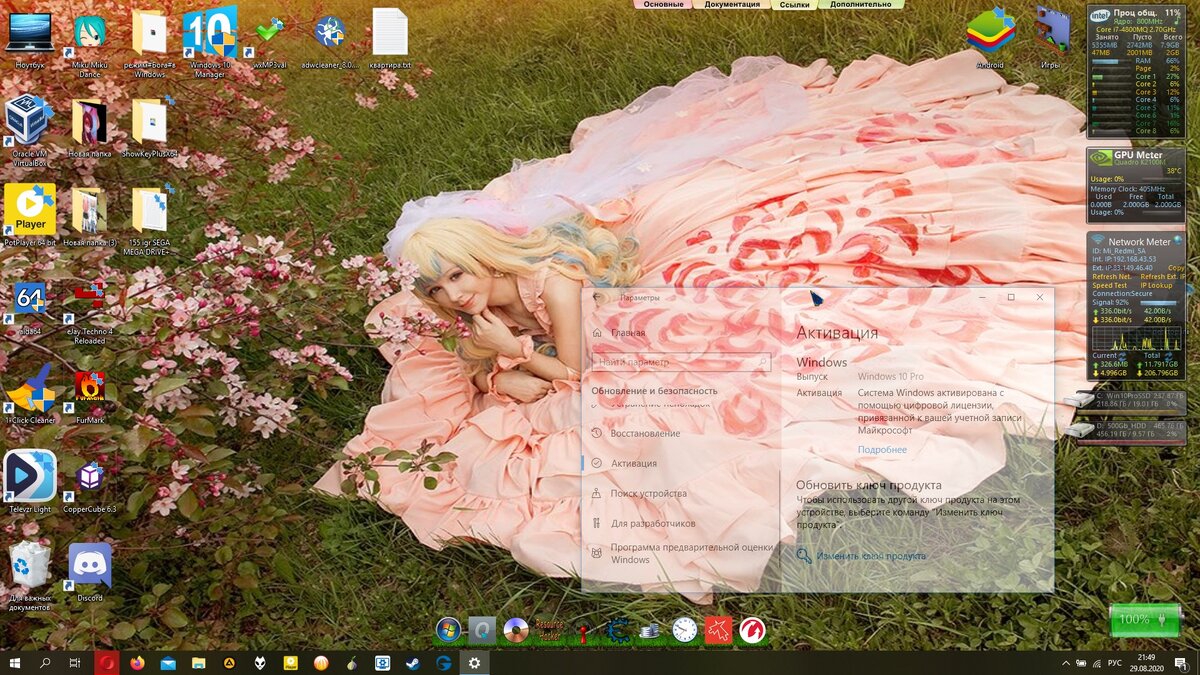Switch the РУС input language indicator
The height and width of the screenshot is (675, 1200).
pos(1114,662)
